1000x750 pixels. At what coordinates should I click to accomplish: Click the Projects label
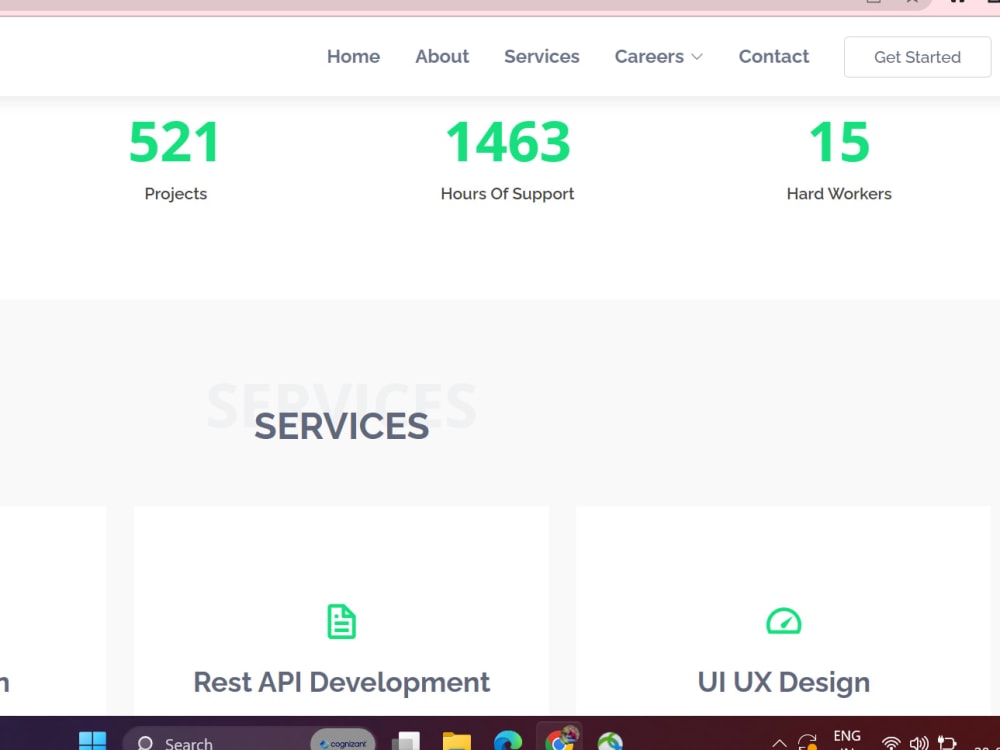[175, 194]
